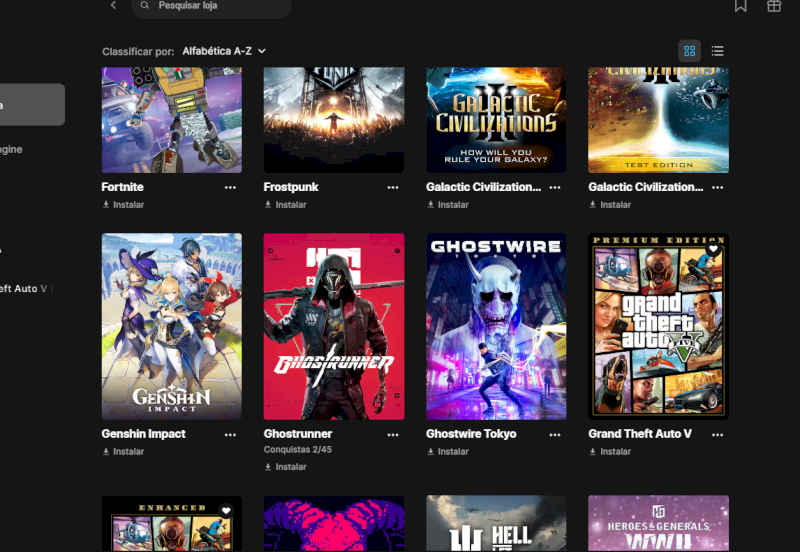Screen dimensions: 800x552
Task: Click the Grand Theft Auto V title
Action: tap(640, 434)
